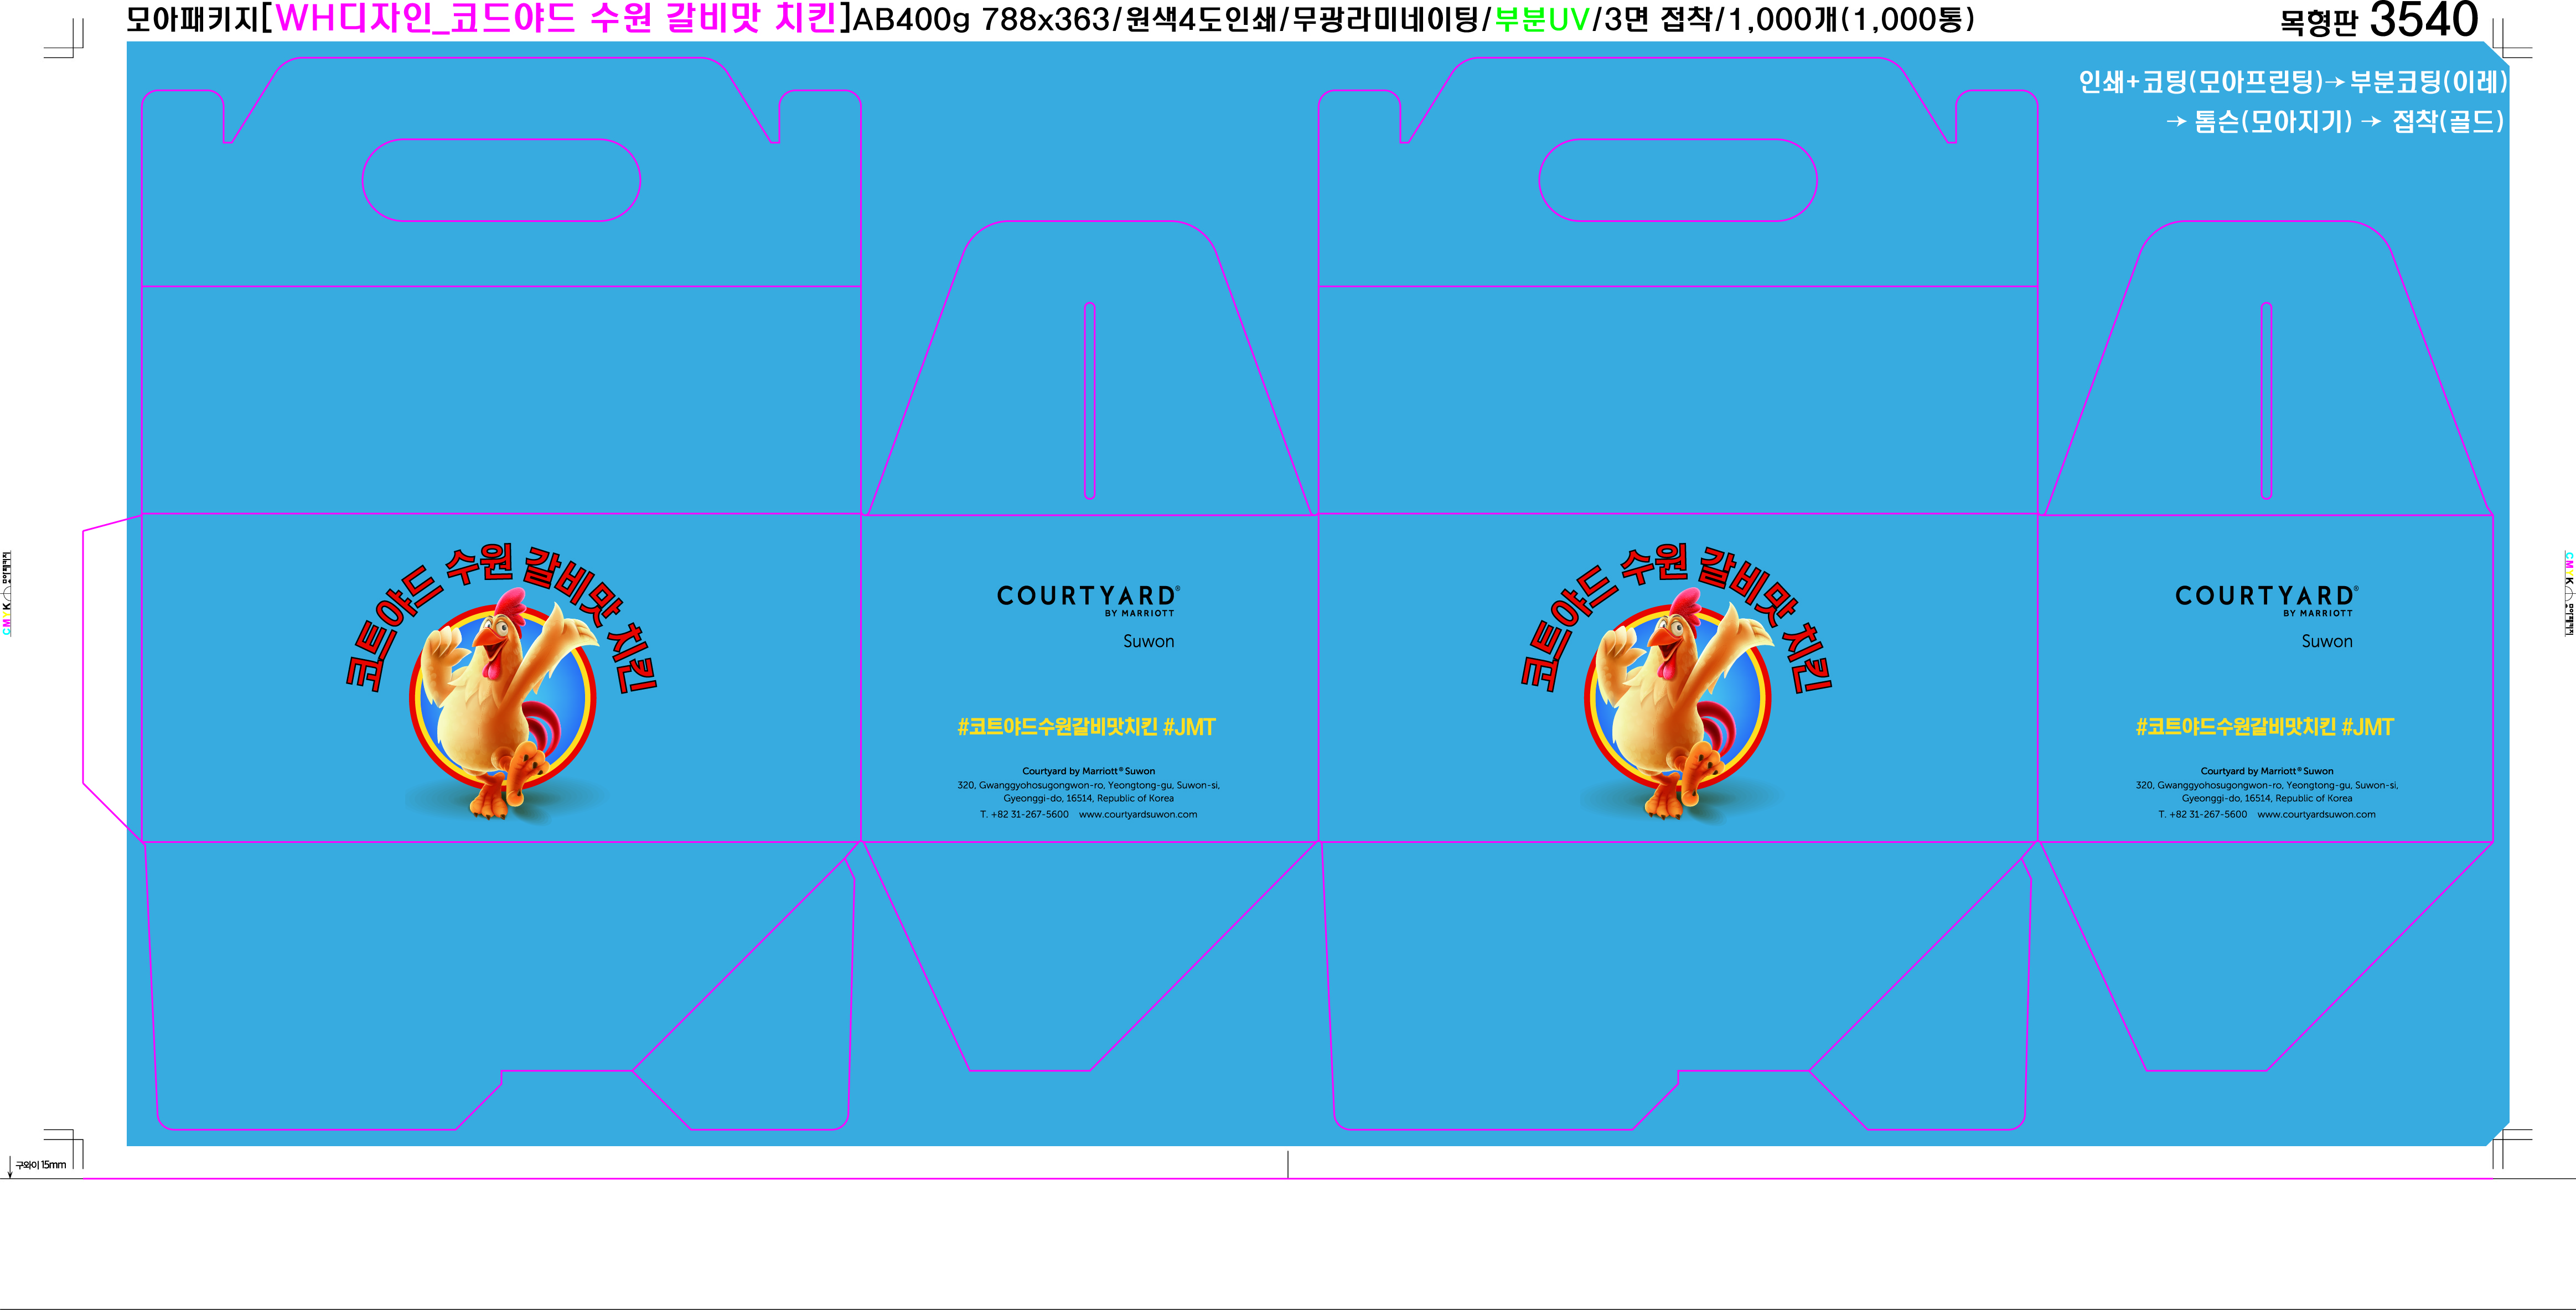
Task: Click the left vertical slot cutout
Action: point(1089,400)
